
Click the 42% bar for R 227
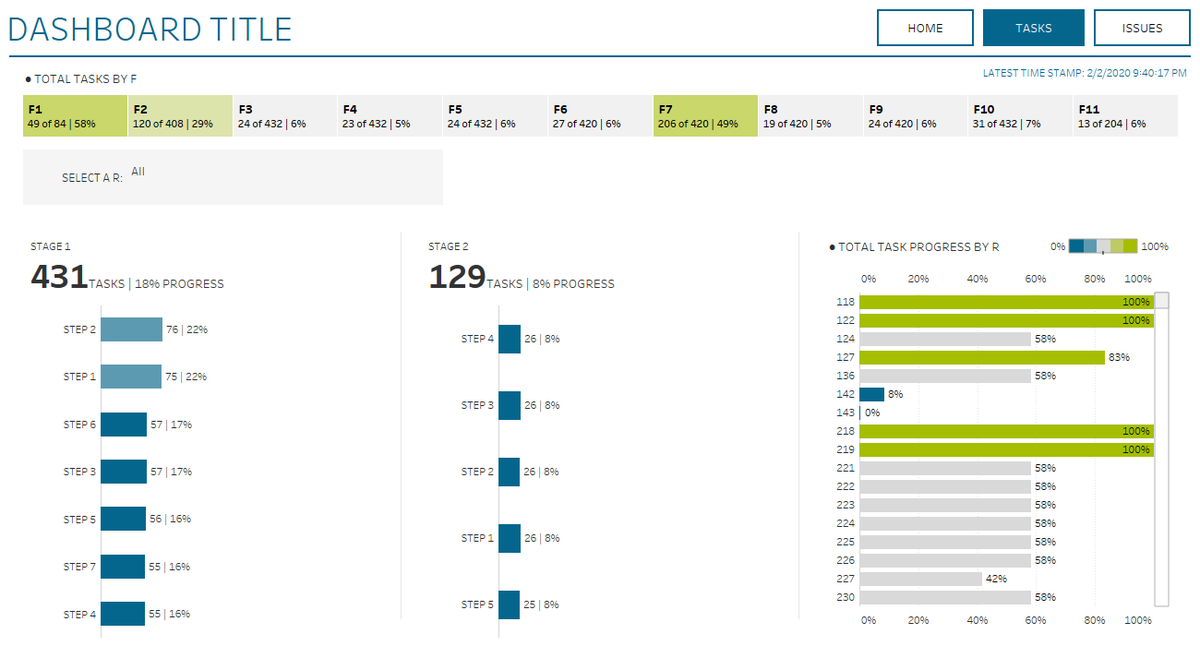(921, 579)
